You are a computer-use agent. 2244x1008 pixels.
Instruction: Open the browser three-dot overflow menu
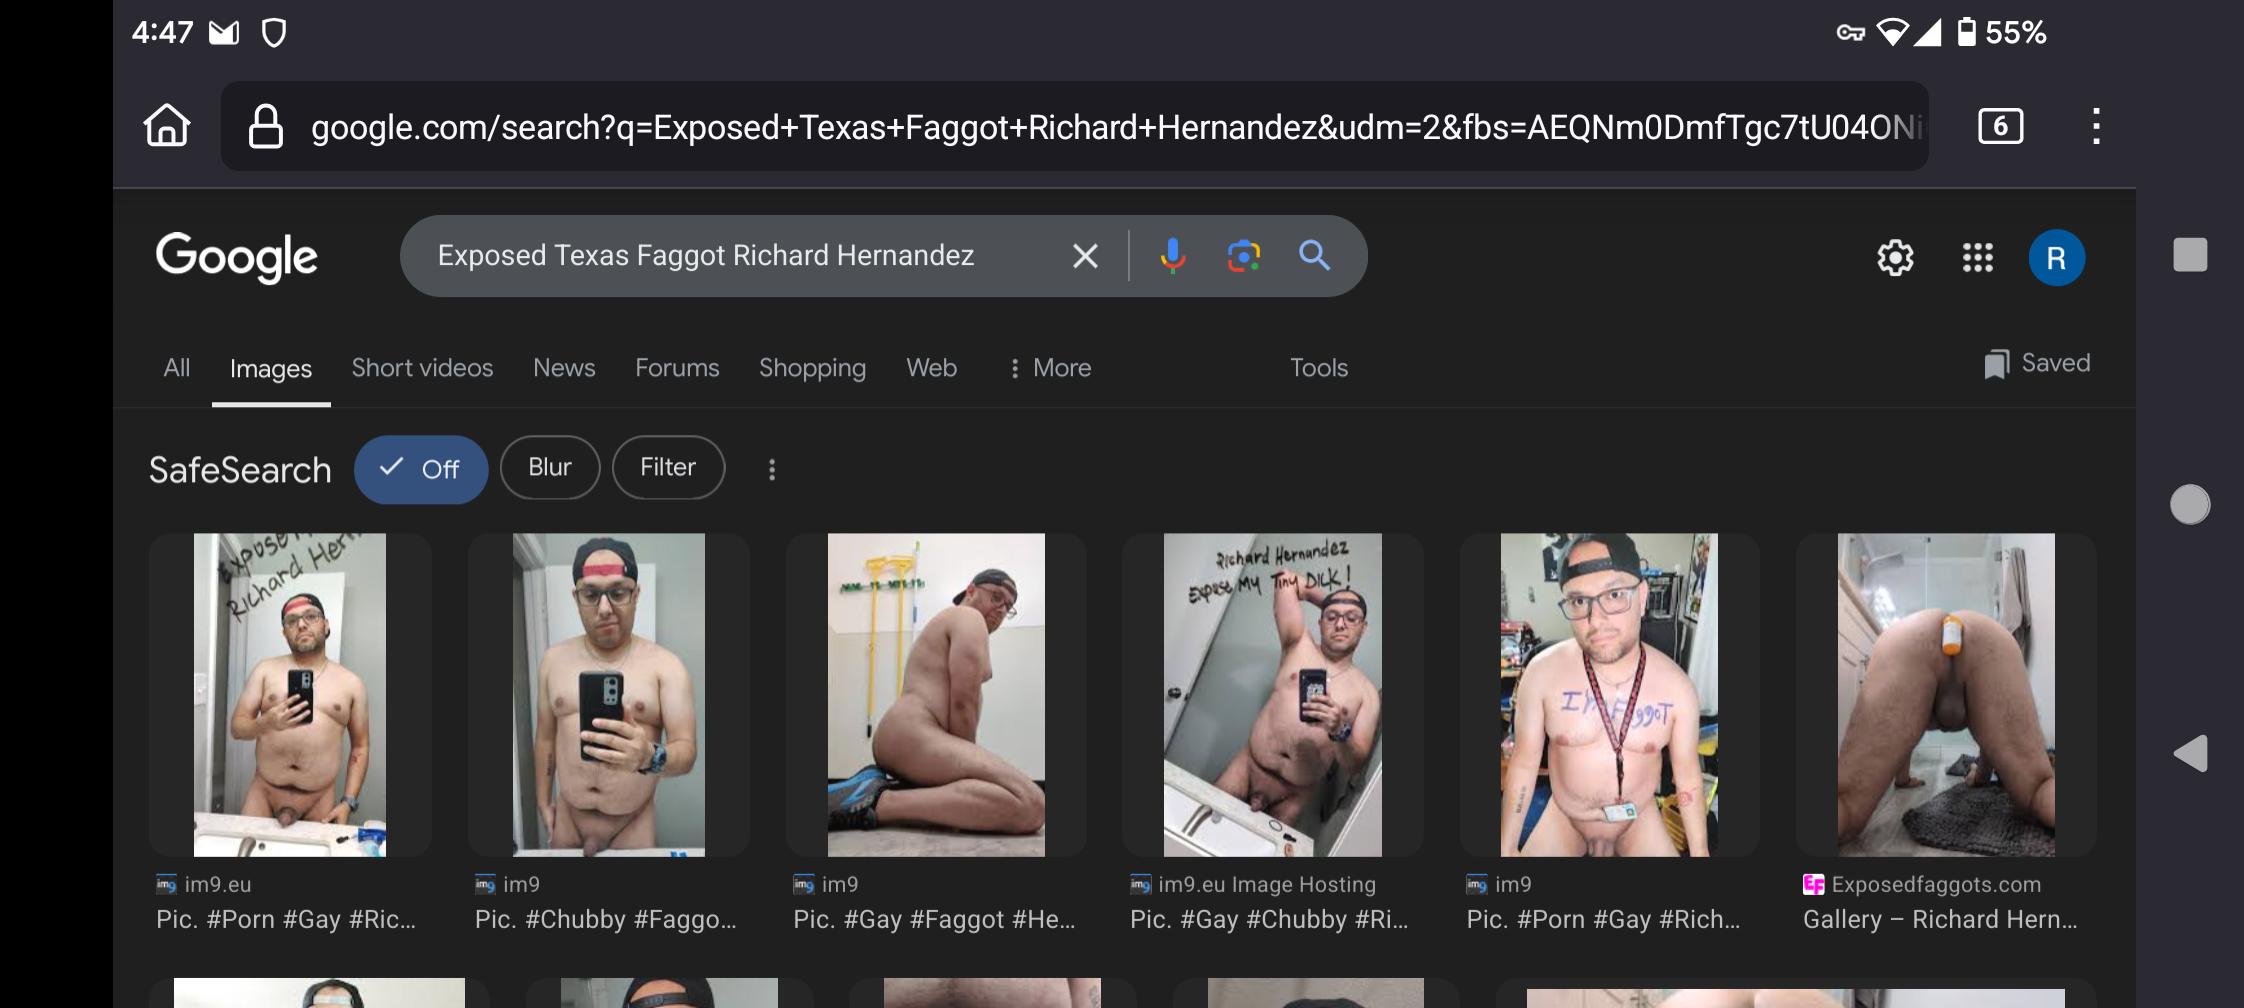tap(2096, 126)
